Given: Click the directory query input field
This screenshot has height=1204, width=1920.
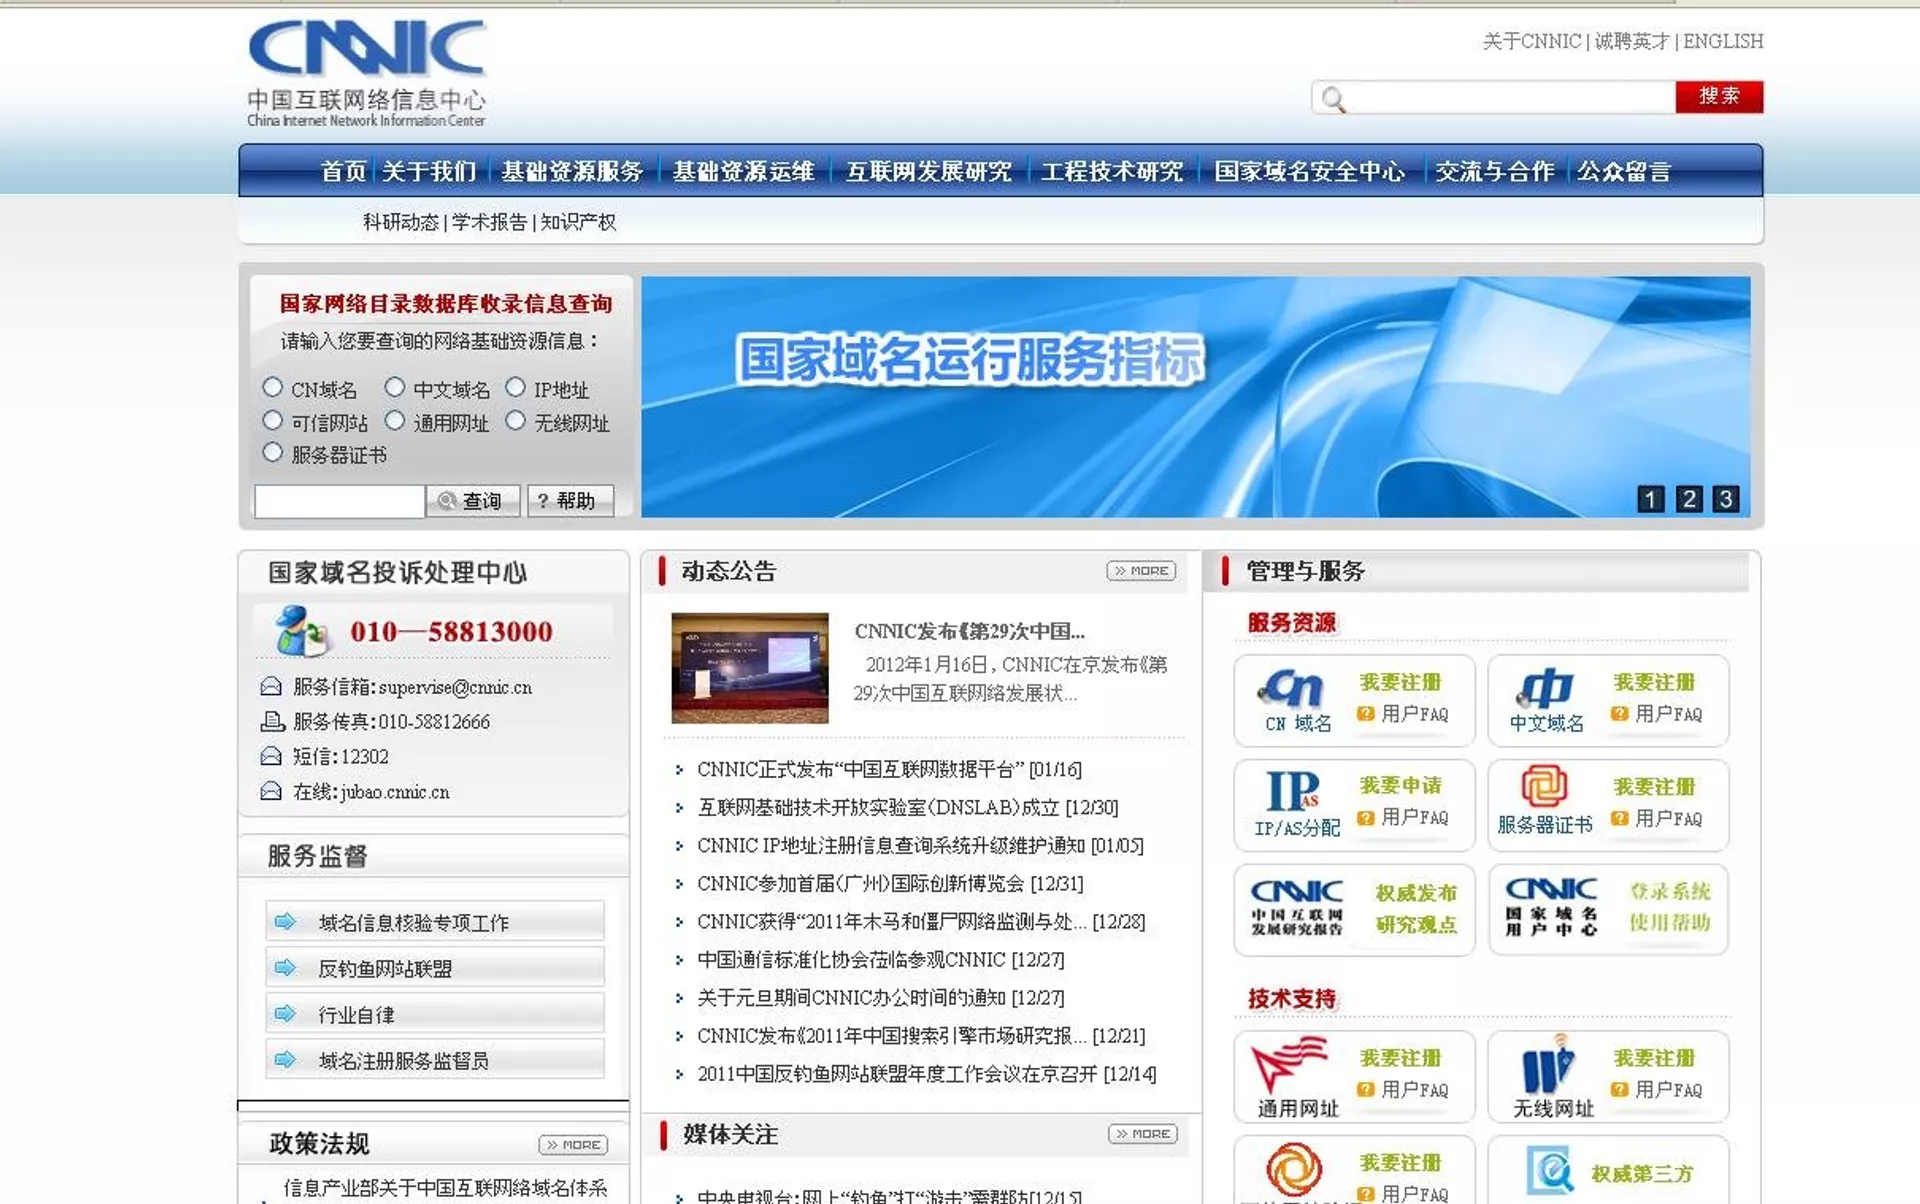Looking at the screenshot, I should pyautogui.click(x=340, y=501).
